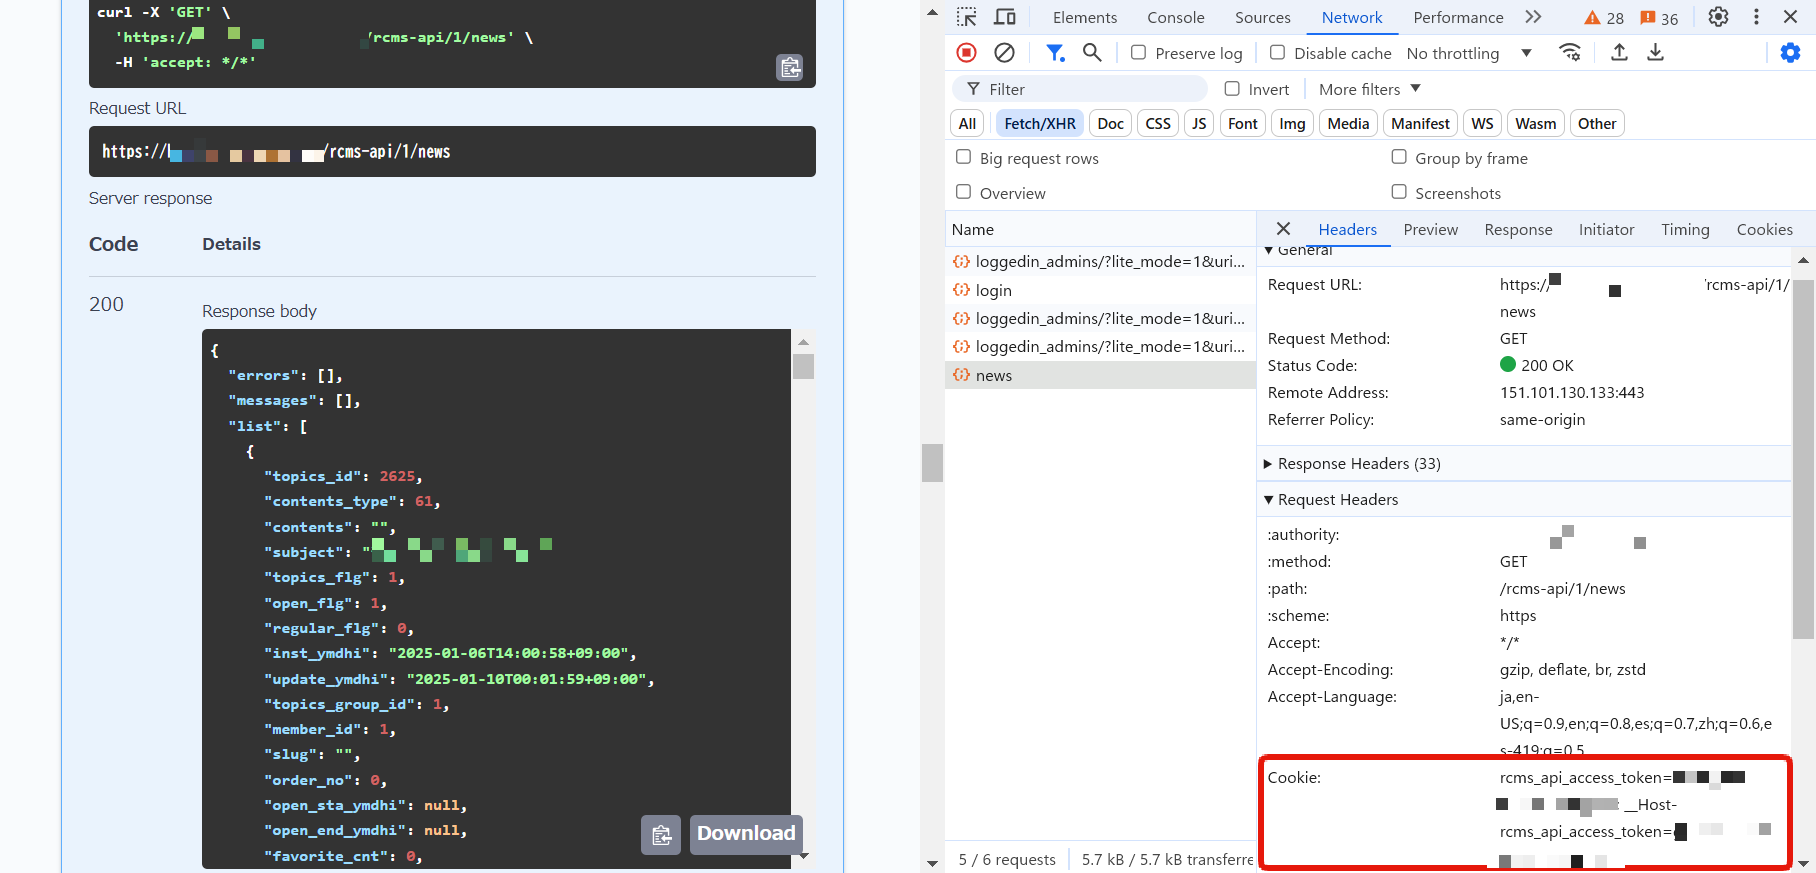1816x873 pixels.
Task: Type in the network Filter field
Action: (1090, 89)
